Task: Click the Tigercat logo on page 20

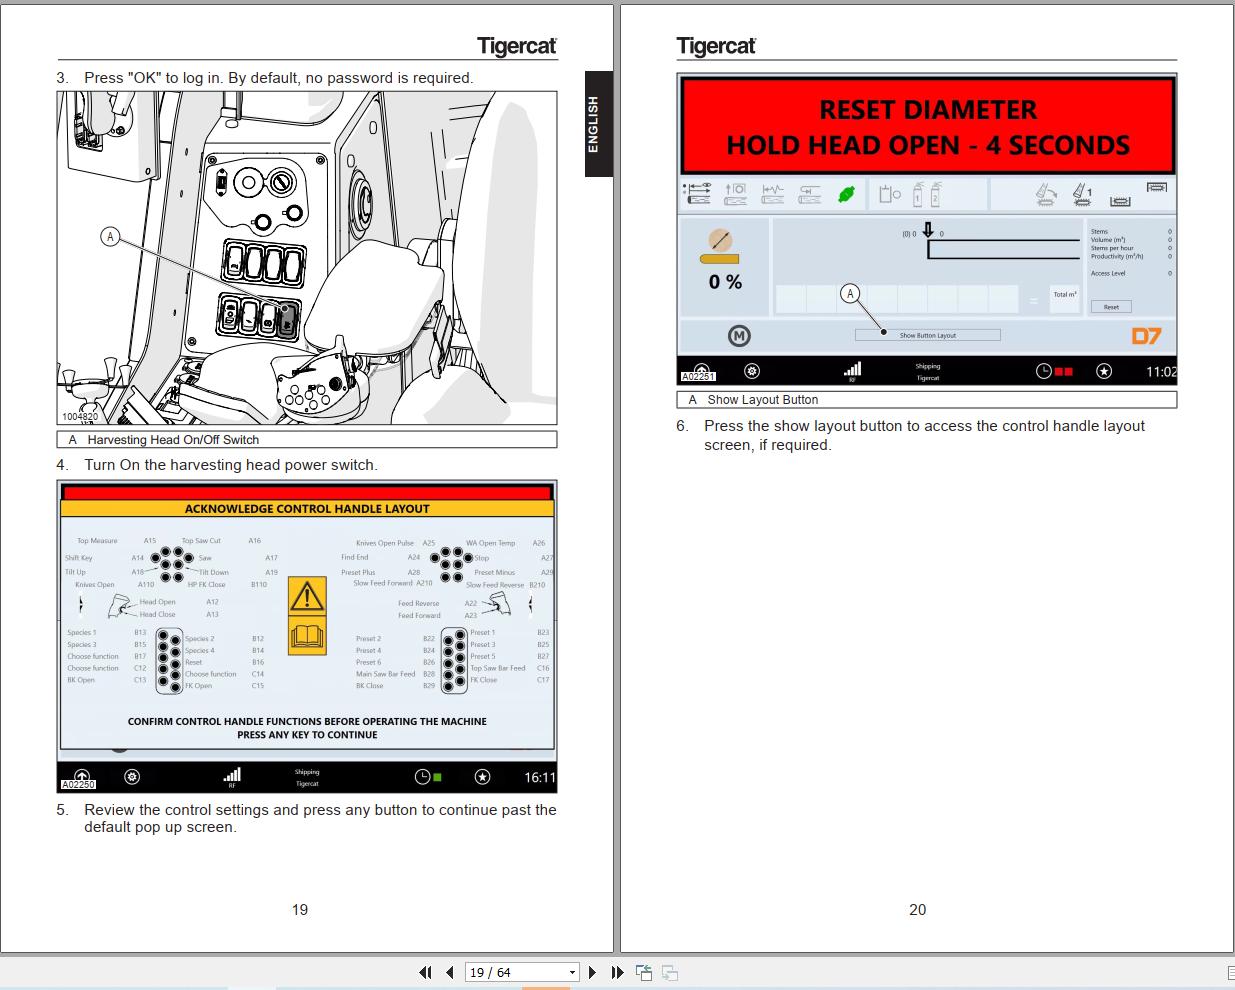Action: point(716,46)
